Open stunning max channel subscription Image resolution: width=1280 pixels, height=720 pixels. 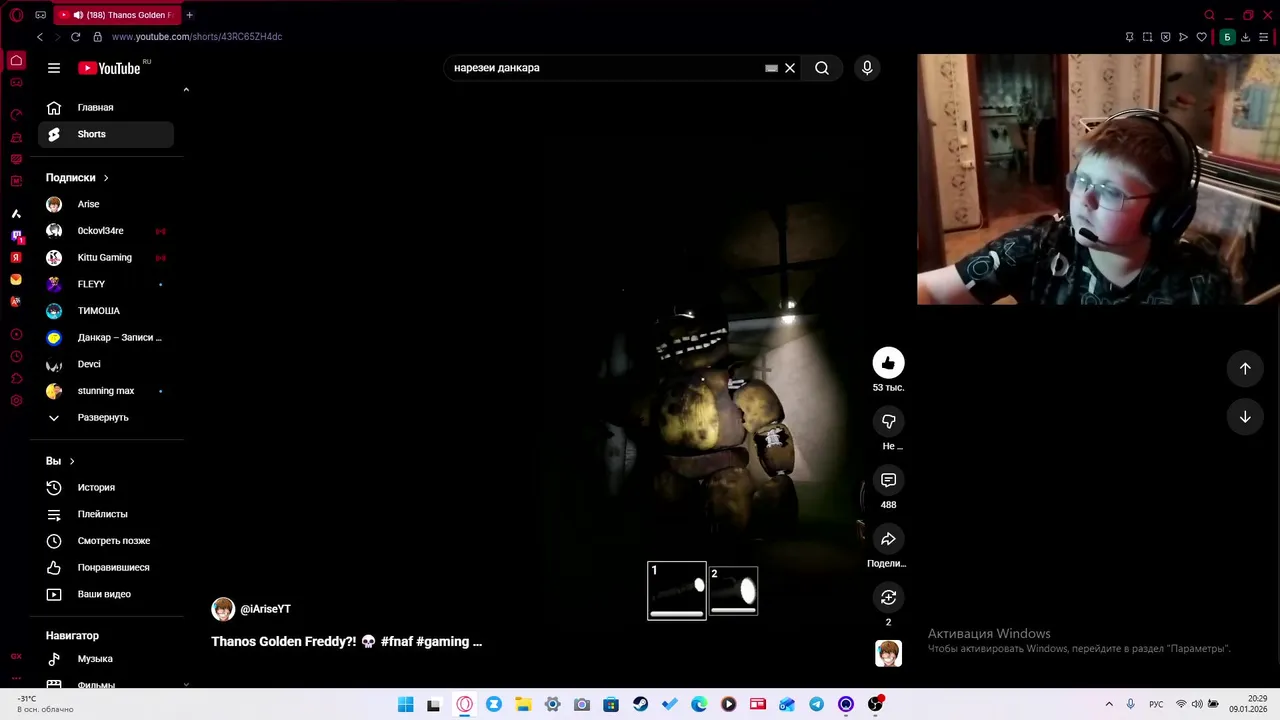coord(106,391)
